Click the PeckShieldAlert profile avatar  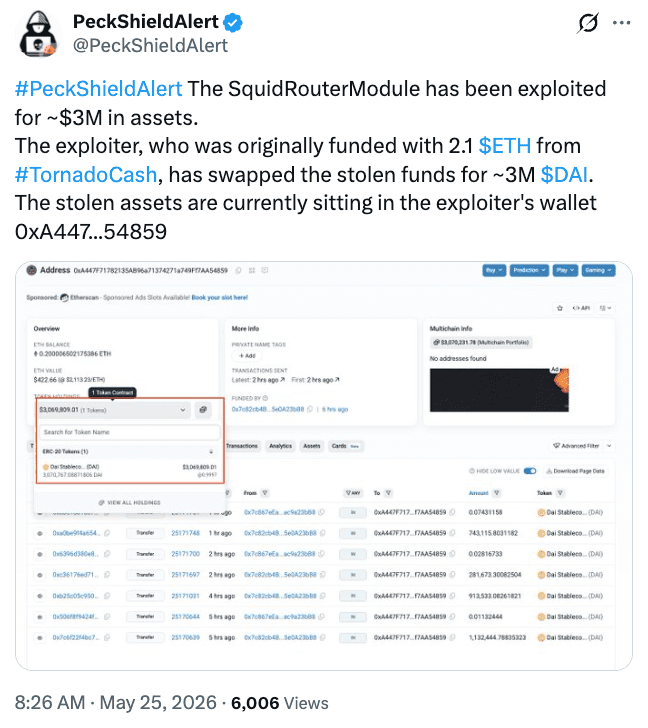click(x=39, y=34)
